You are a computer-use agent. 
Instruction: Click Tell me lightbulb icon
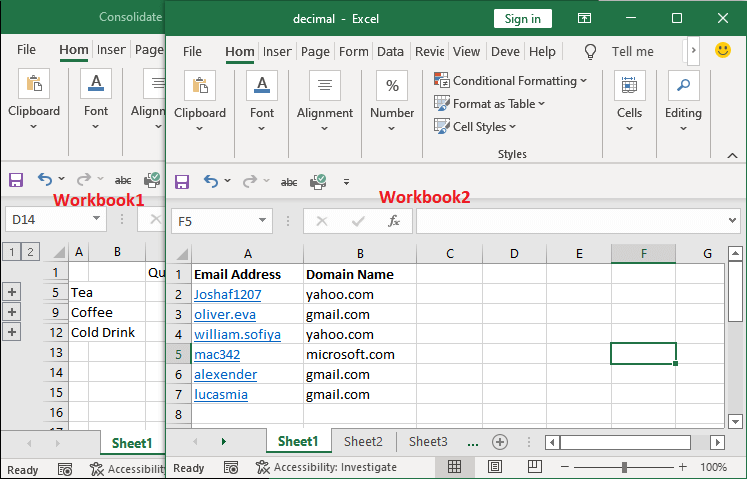[590, 51]
